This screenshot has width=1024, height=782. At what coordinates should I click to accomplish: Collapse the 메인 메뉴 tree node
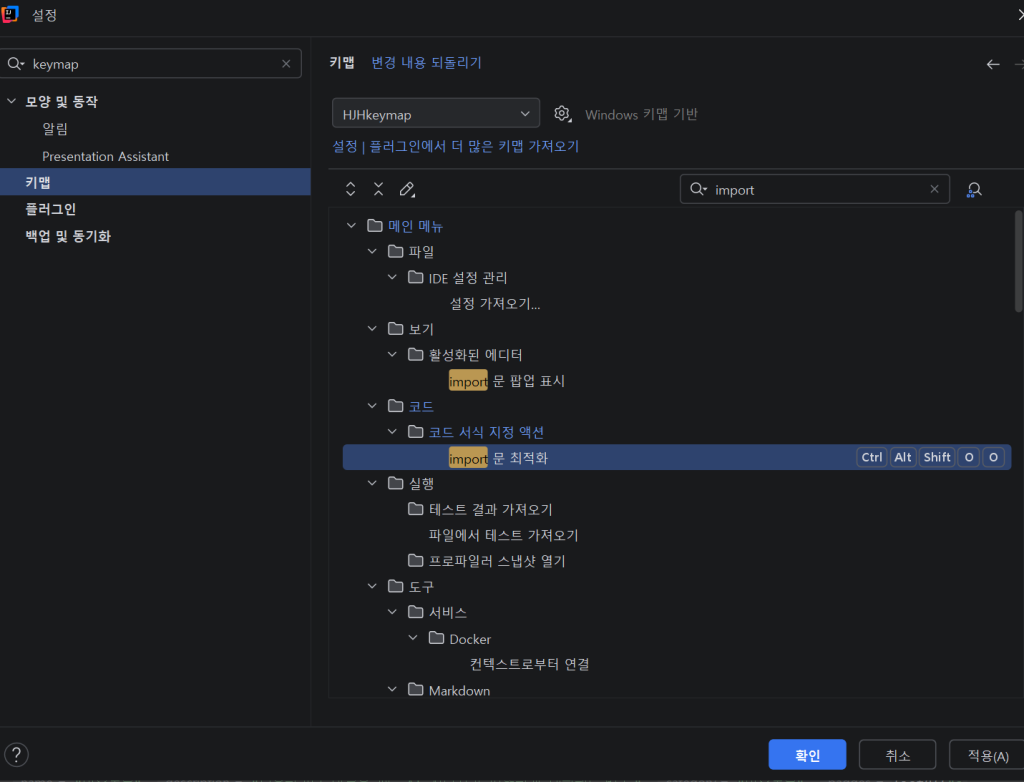point(351,226)
